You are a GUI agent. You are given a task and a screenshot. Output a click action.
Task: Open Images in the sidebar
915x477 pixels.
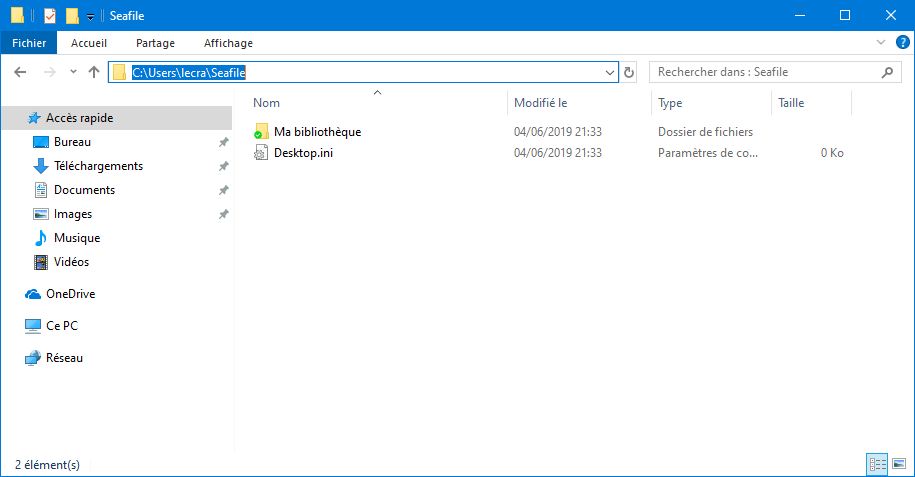point(72,214)
